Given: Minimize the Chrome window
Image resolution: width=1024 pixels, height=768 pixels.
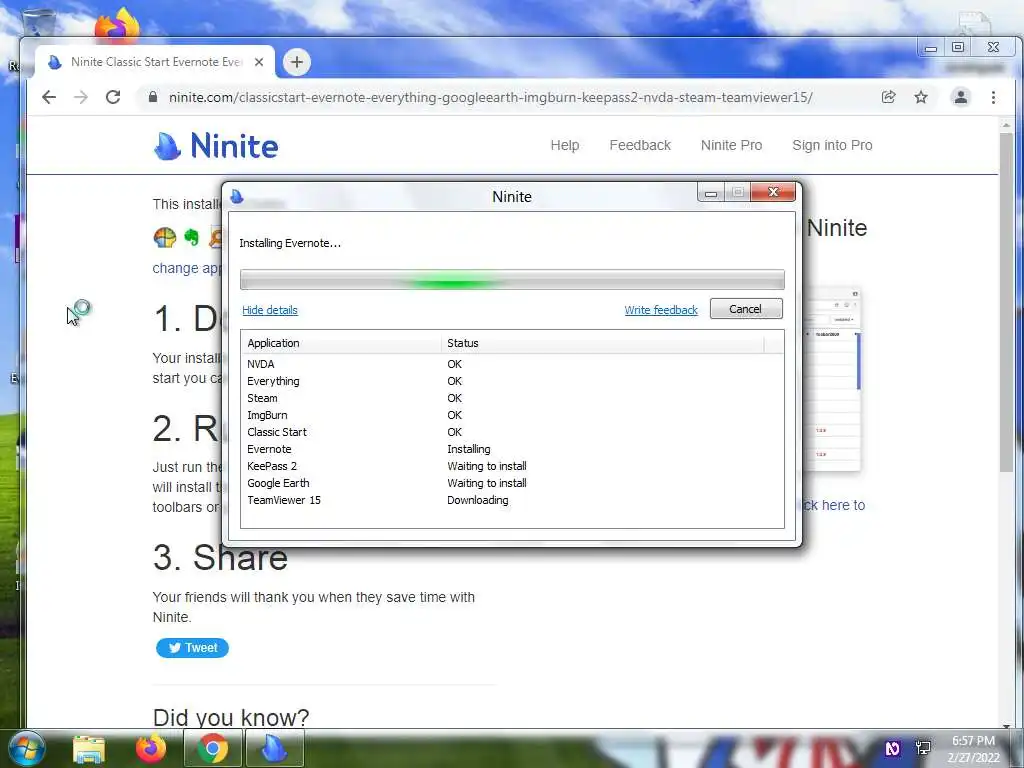Looking at the screenshot, I should pyautogui.click(x=931, y=48).
